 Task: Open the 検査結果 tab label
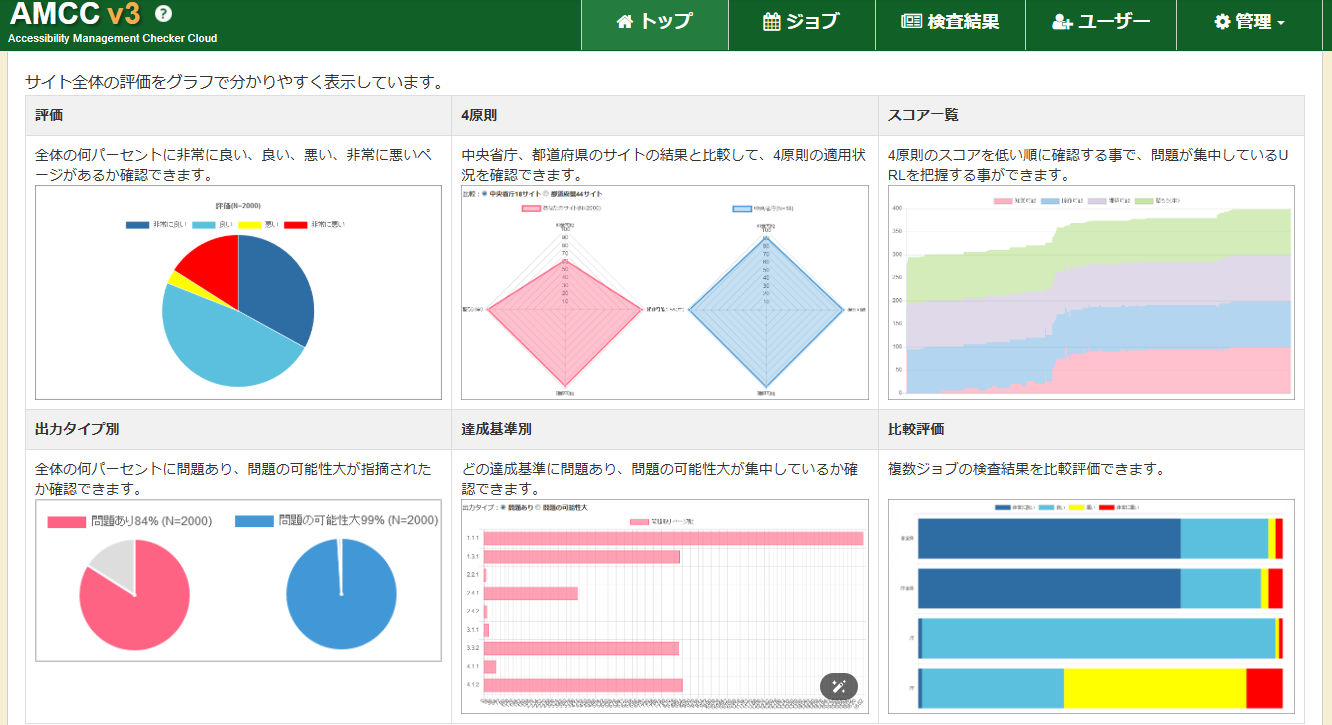click(963, 21)
